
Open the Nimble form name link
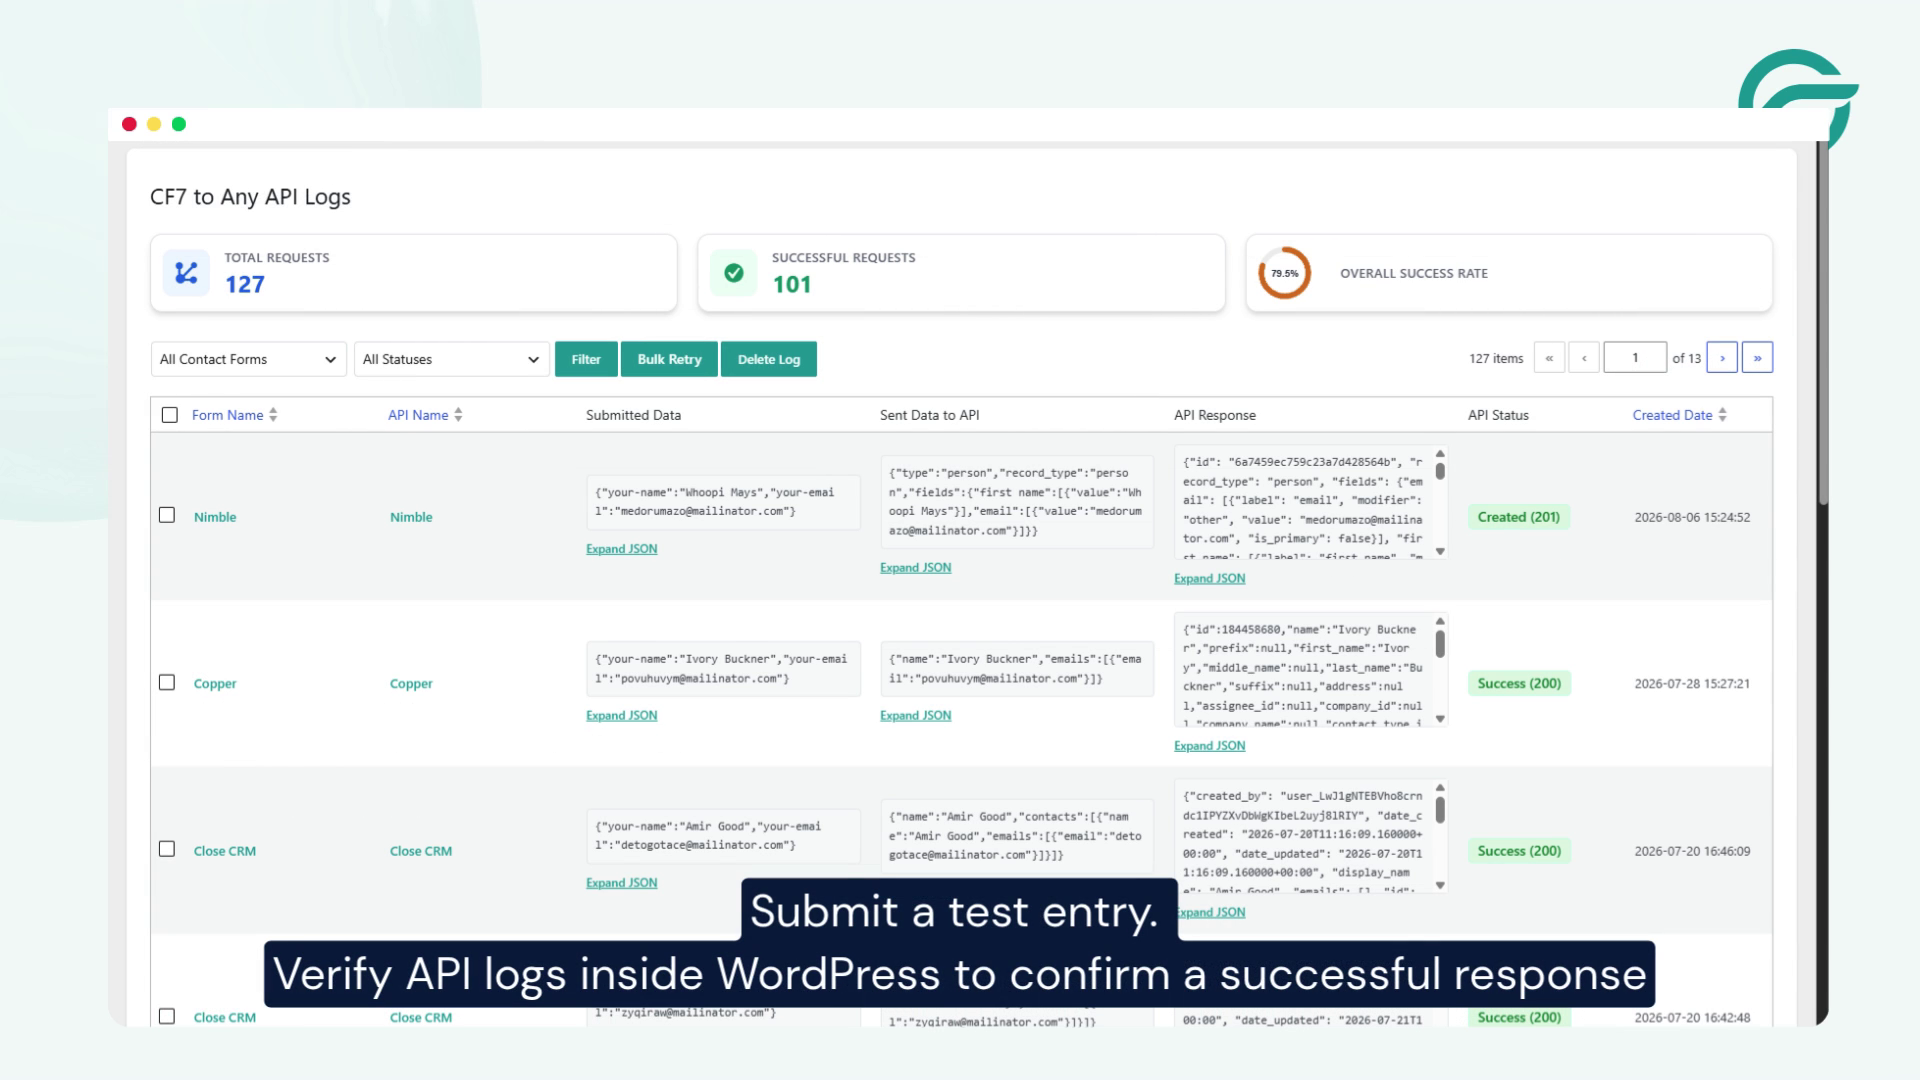215,517
